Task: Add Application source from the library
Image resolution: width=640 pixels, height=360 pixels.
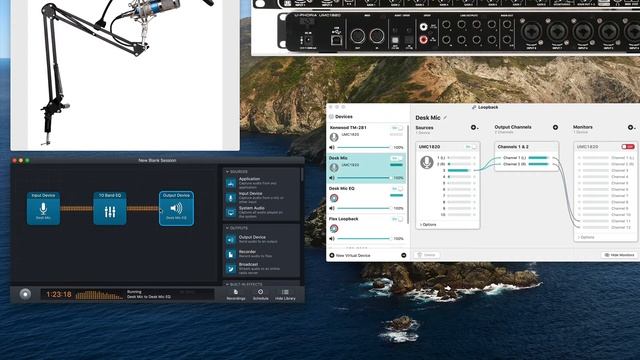Action: (x=261, y=182)
